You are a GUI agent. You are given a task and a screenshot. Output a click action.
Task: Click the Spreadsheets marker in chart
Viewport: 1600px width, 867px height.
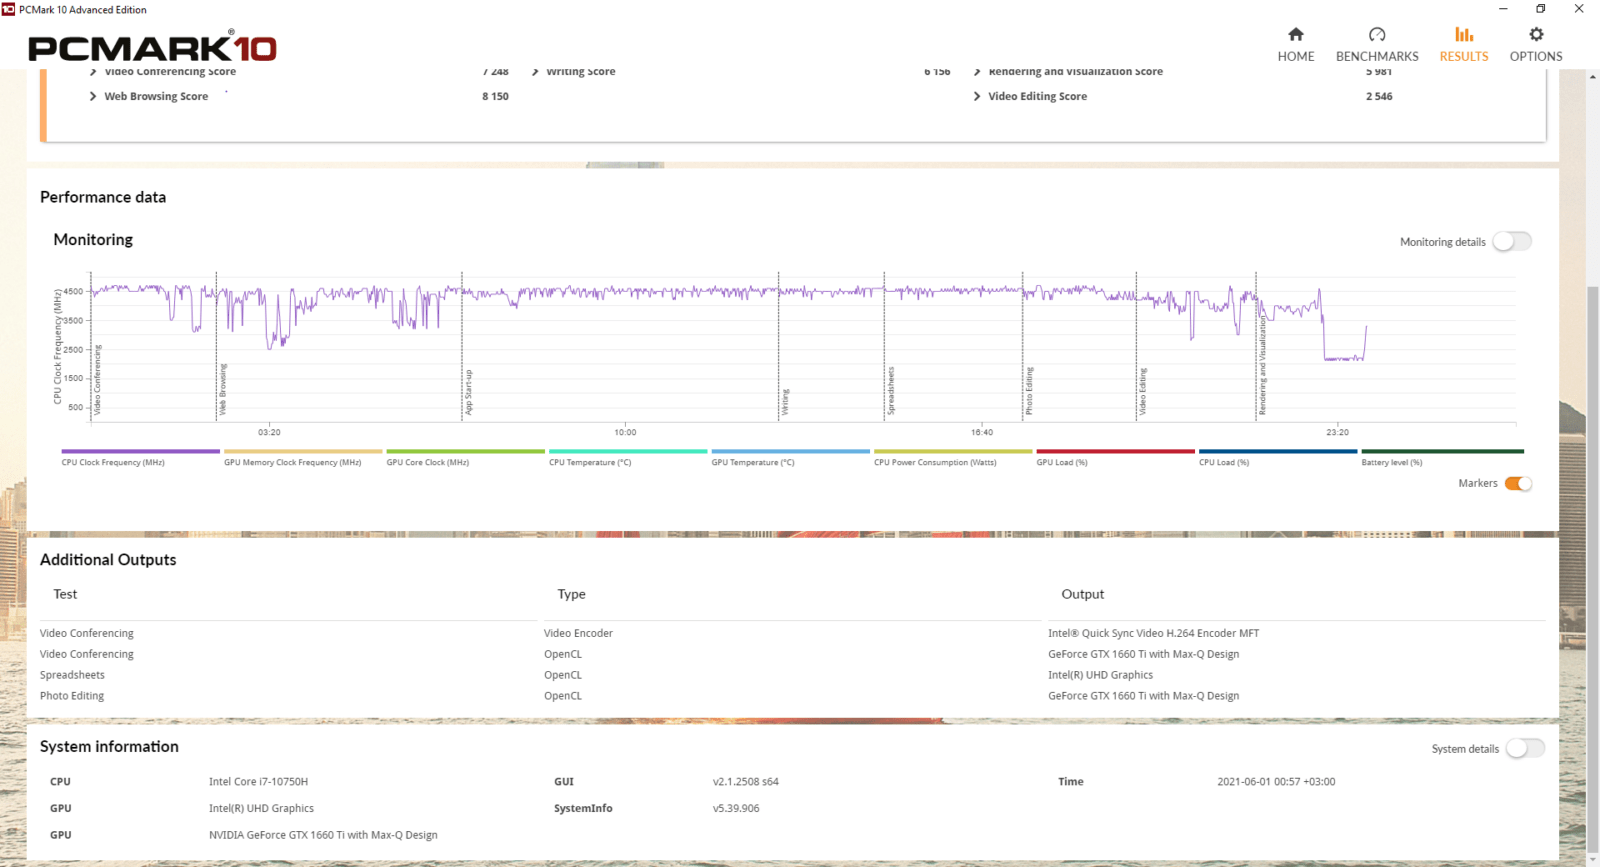pos(890,391)
